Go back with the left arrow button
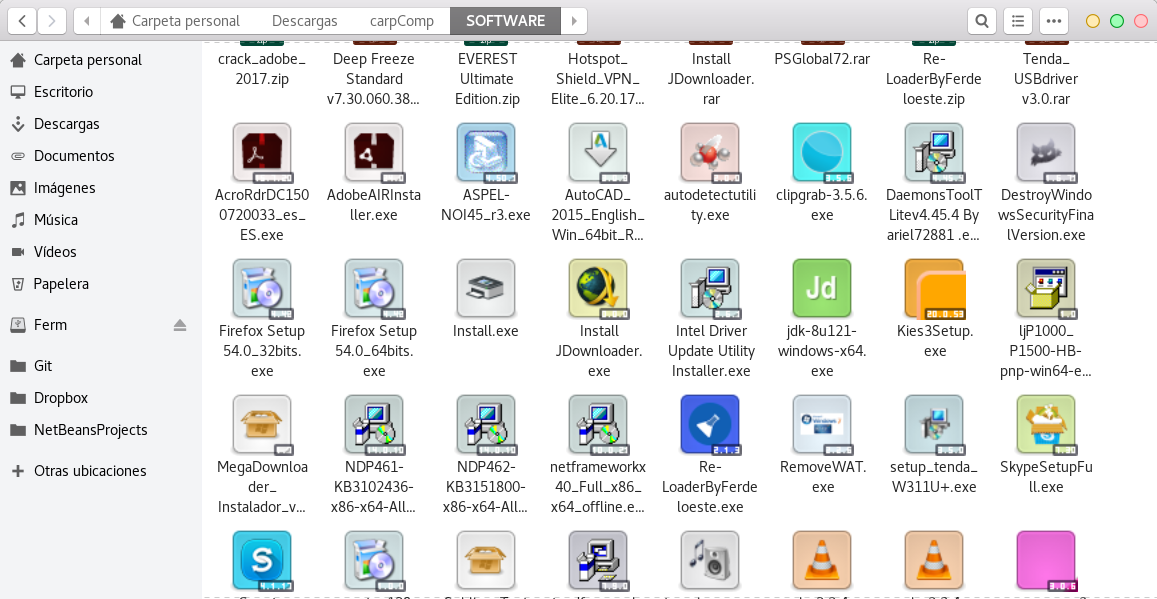This screenshot has width=1157, height=599. [22, 21]
